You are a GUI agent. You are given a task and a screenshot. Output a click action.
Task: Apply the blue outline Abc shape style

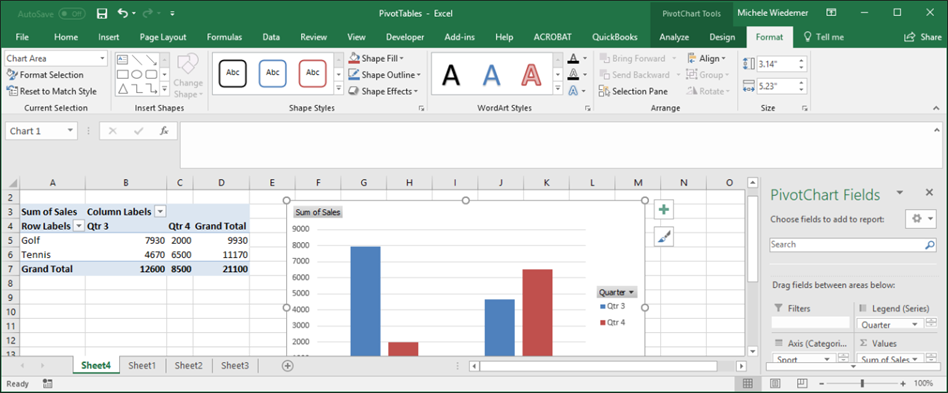click(x=273, y=73)
